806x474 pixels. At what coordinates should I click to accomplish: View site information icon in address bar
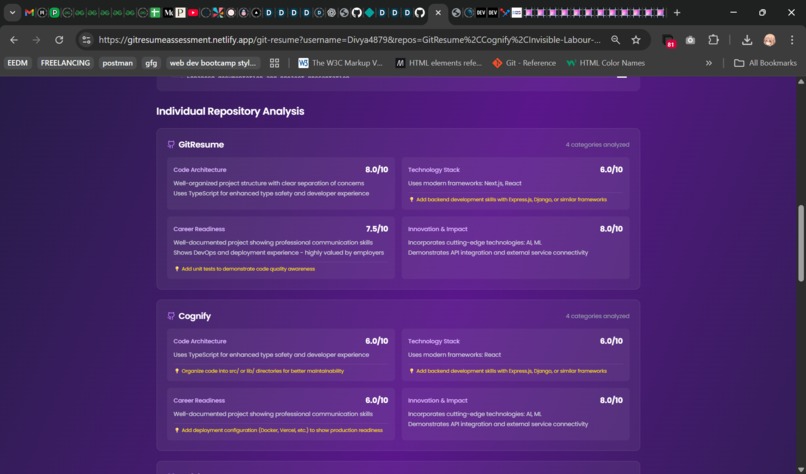[86, 40]
